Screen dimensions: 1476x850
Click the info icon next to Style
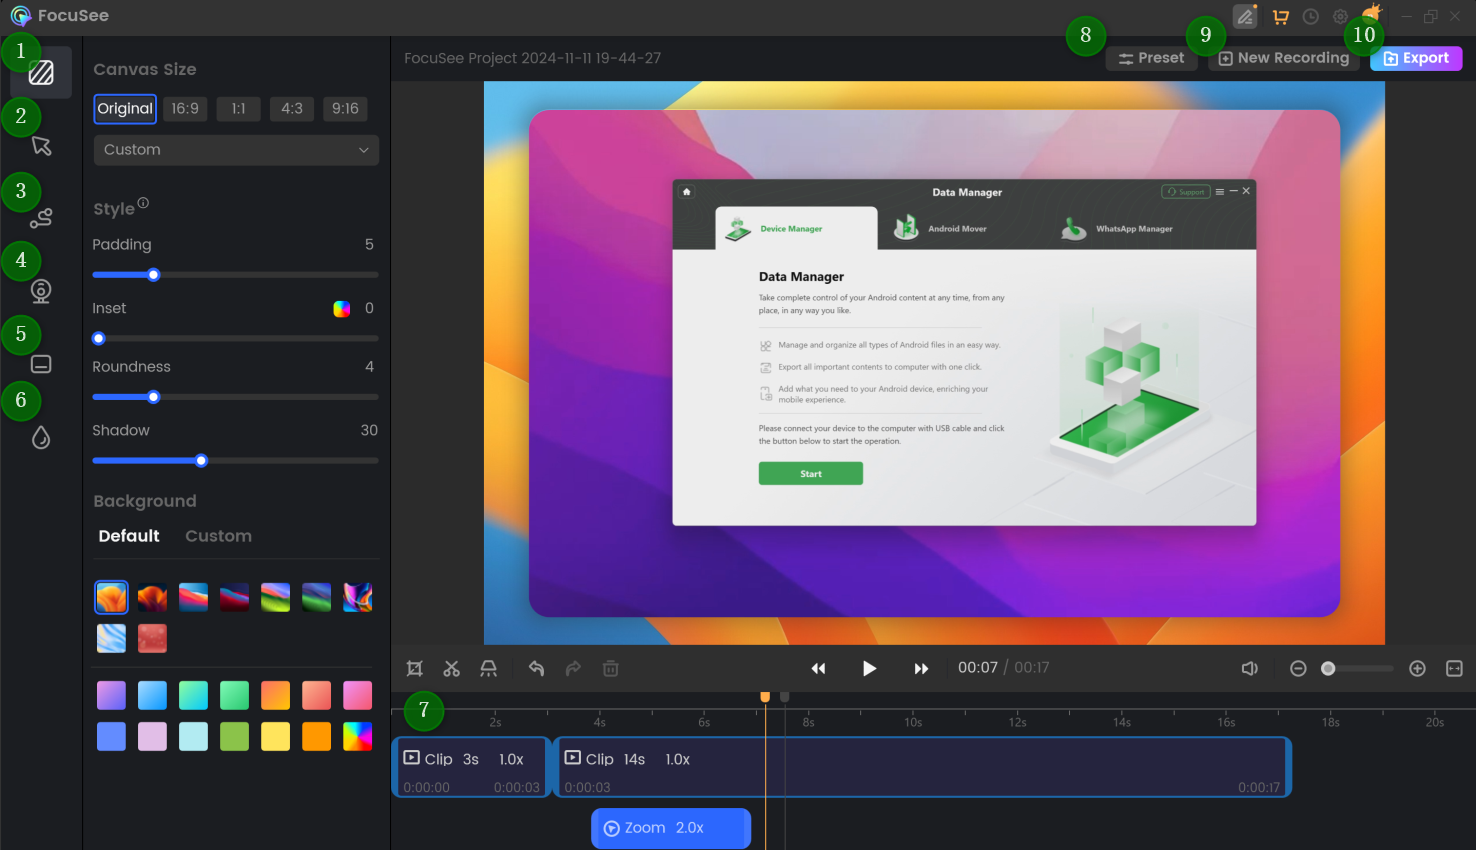tap(143, 203)
